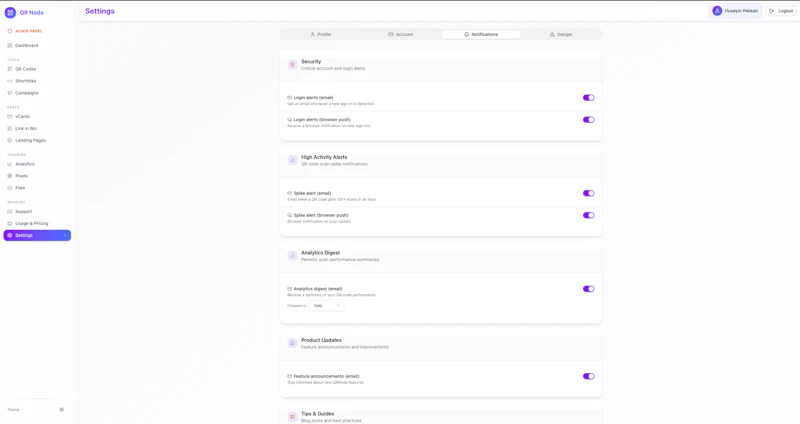The width and height of the screenshot is (800, 424).
Task: Click the Settings gear icon in sidebar
Action: pyautogui.click(x=10, y=235)
